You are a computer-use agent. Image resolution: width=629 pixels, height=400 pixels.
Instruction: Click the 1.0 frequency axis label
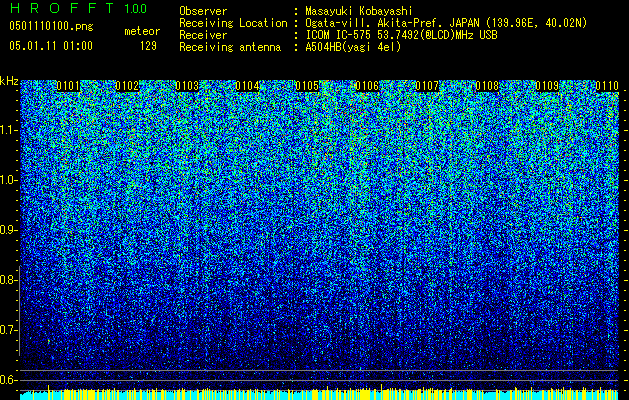(9, 180)
